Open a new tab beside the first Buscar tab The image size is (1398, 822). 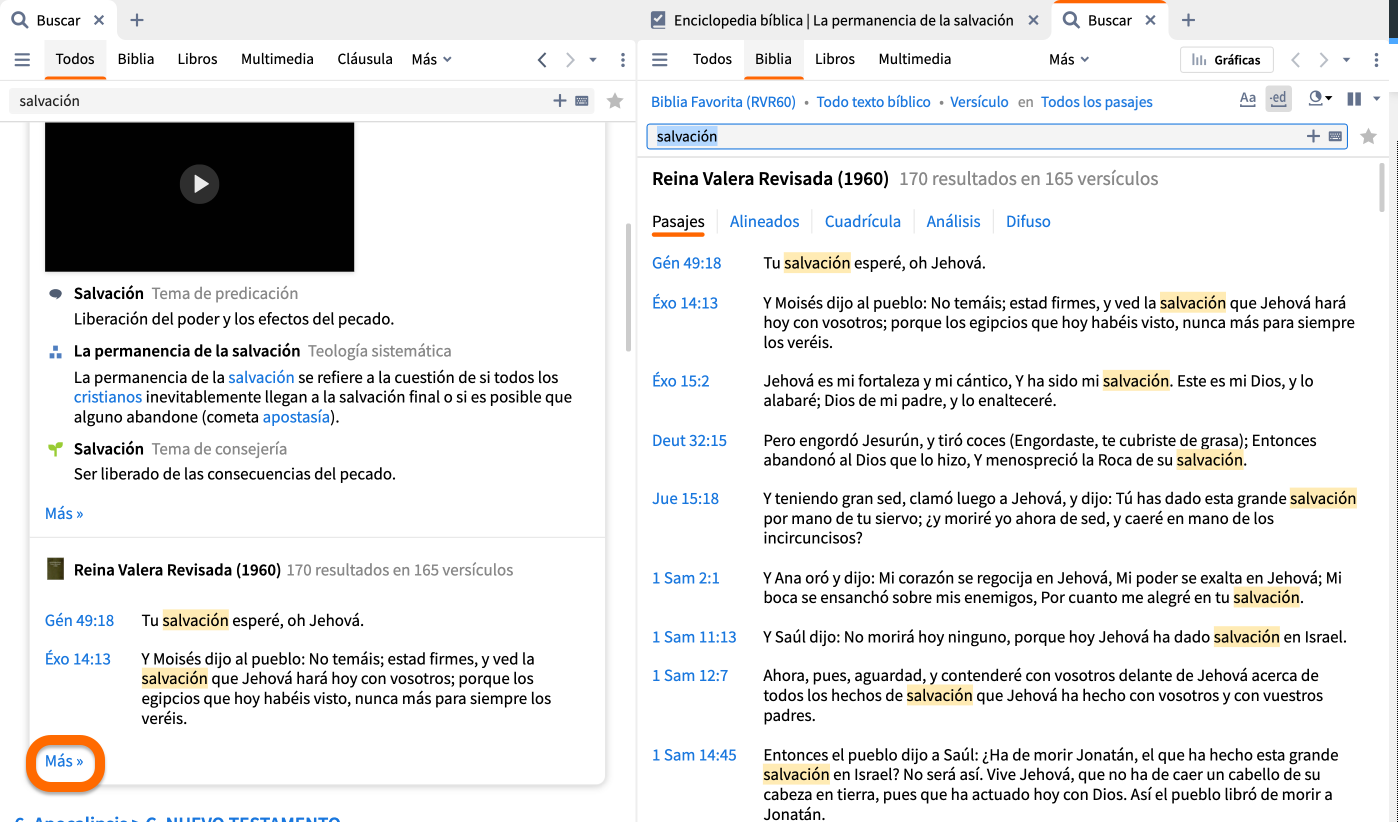[x=137, y=20]
